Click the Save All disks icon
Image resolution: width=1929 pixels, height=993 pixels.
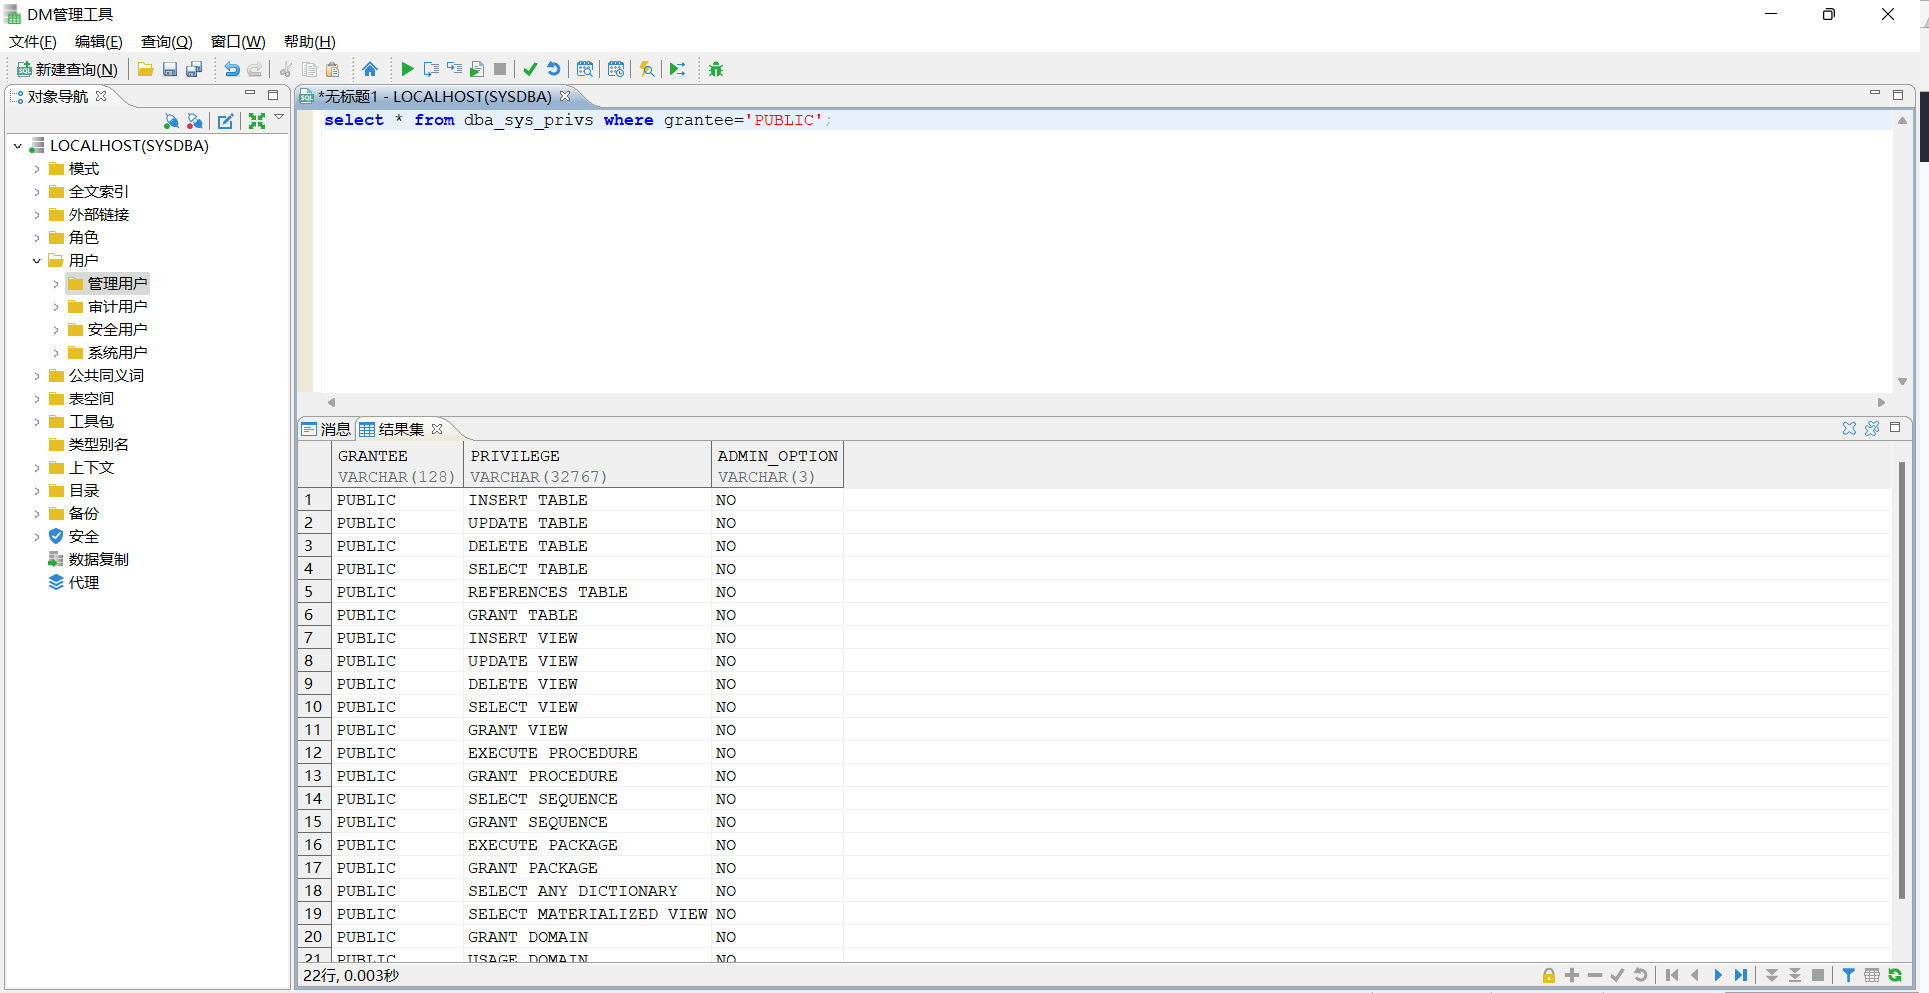coord(194,69)
